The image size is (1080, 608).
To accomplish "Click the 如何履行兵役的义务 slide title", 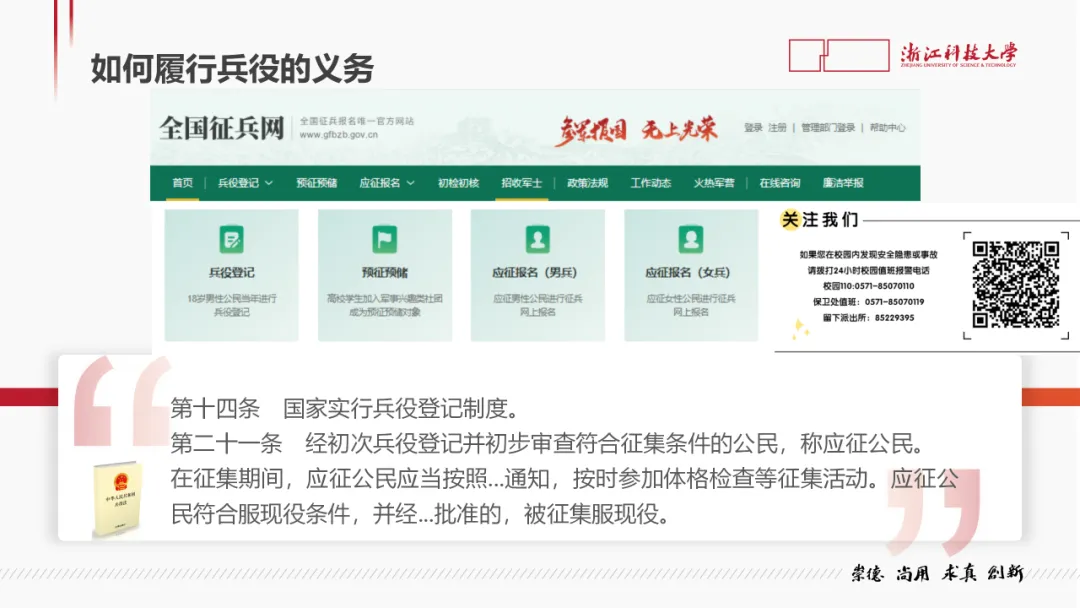I will coord(232,69).
